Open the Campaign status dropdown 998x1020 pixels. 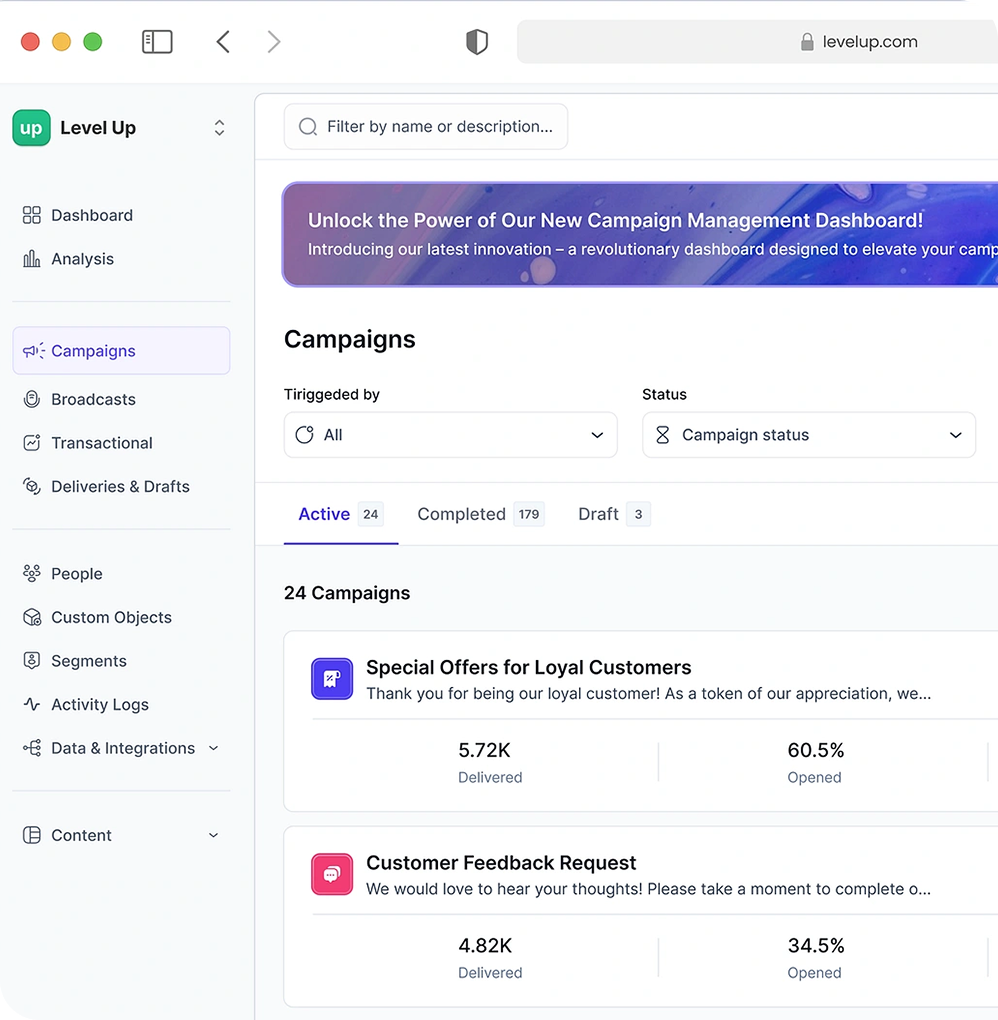tap(809, 435)
